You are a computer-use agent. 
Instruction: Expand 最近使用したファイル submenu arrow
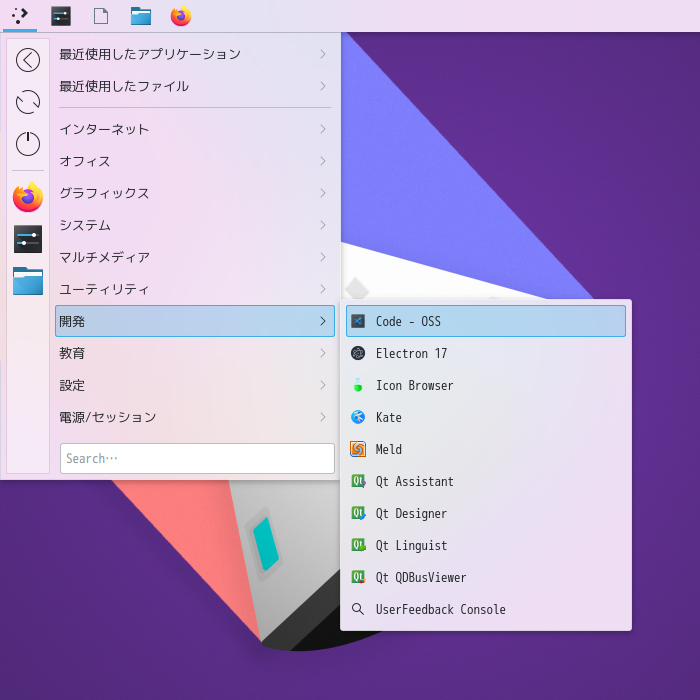coord(323,86)
